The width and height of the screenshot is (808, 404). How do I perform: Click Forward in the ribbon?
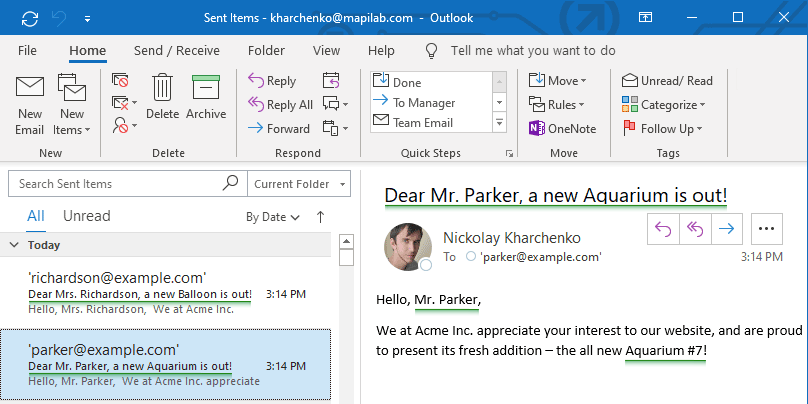[279, 128]
